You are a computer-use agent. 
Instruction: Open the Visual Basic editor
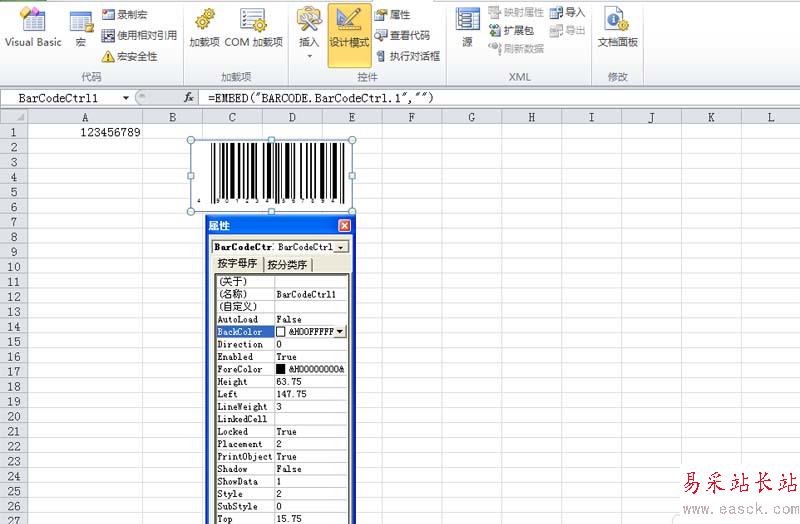coord(33,28)
